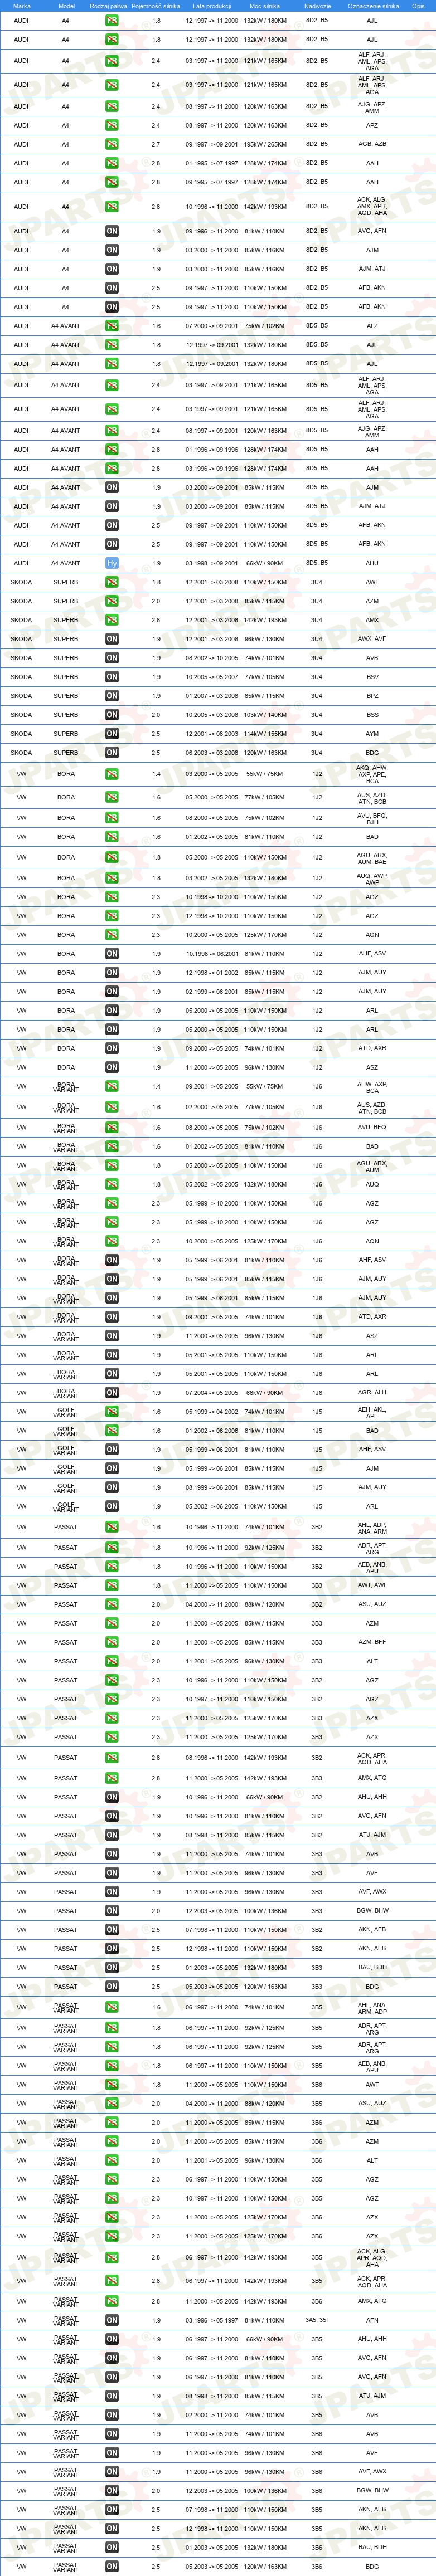Click diesel icon in Bora Variant AGR, ALH row
Viewport: 436px width, 2576px height.
click(112, 1392)
